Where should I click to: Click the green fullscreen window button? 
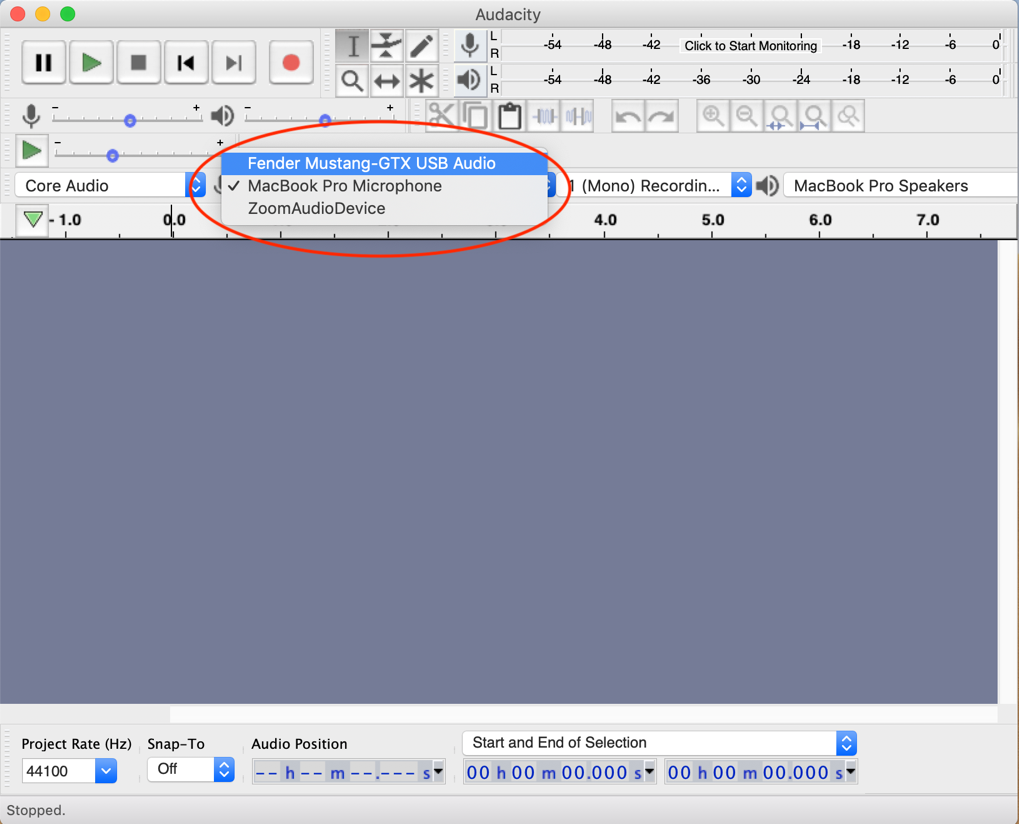point(68,14)
